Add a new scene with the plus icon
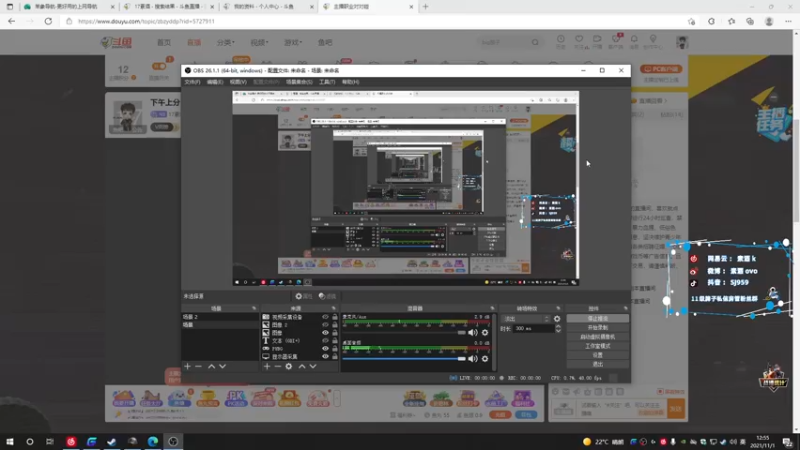Image resolution: width=800 pixels, height=450 pixels. [187, 366]
